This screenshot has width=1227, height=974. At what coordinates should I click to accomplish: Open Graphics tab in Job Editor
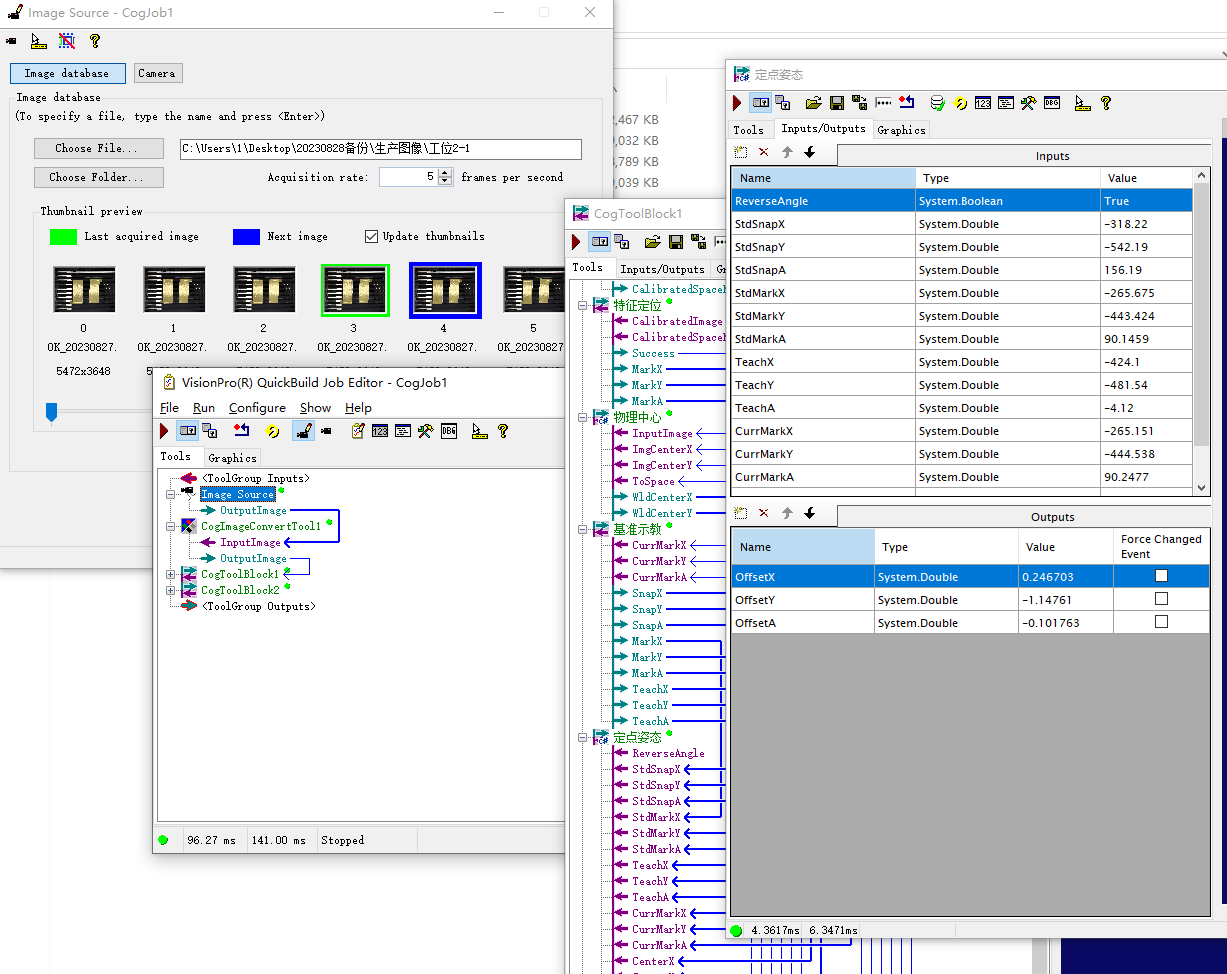tap(232, 458)
